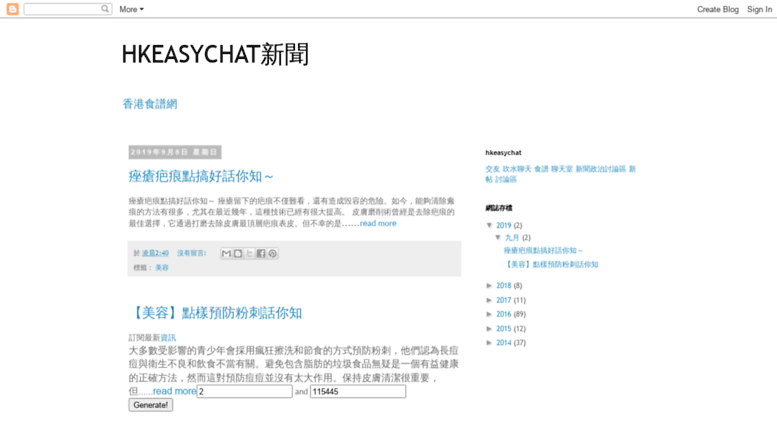Open 聊天室 sidebar link
Screen dimensions: 777x423
(x=562, y=169)
